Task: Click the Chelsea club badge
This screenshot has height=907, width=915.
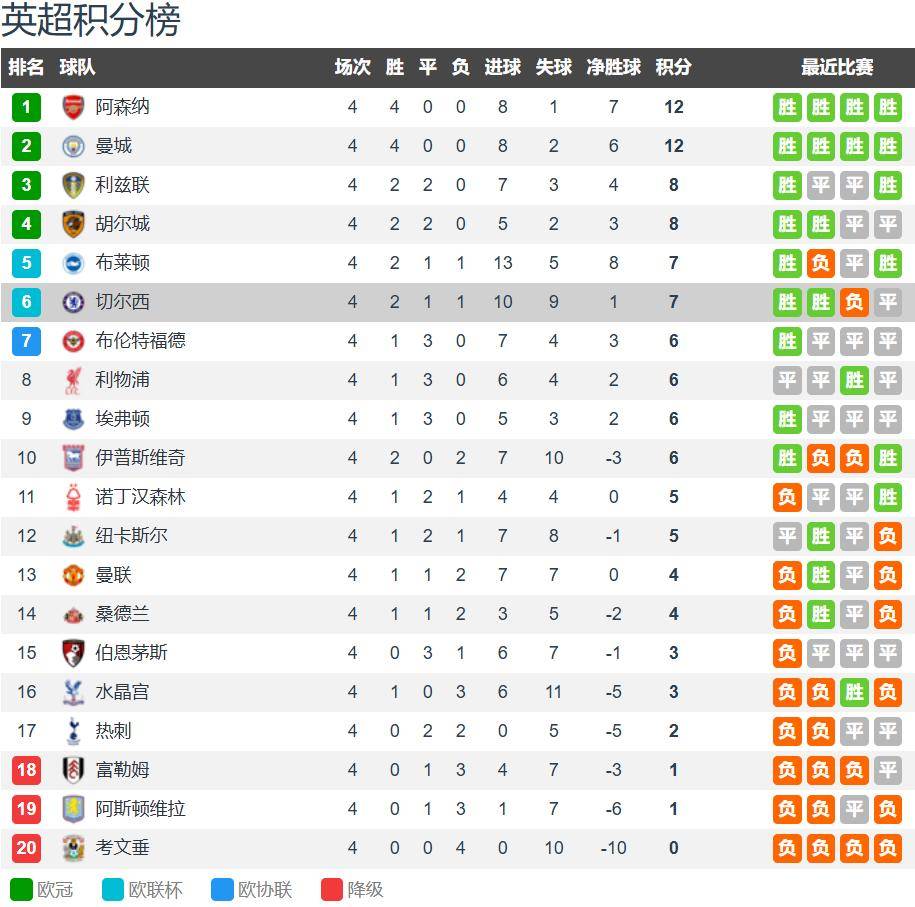Action: (73, 302)
